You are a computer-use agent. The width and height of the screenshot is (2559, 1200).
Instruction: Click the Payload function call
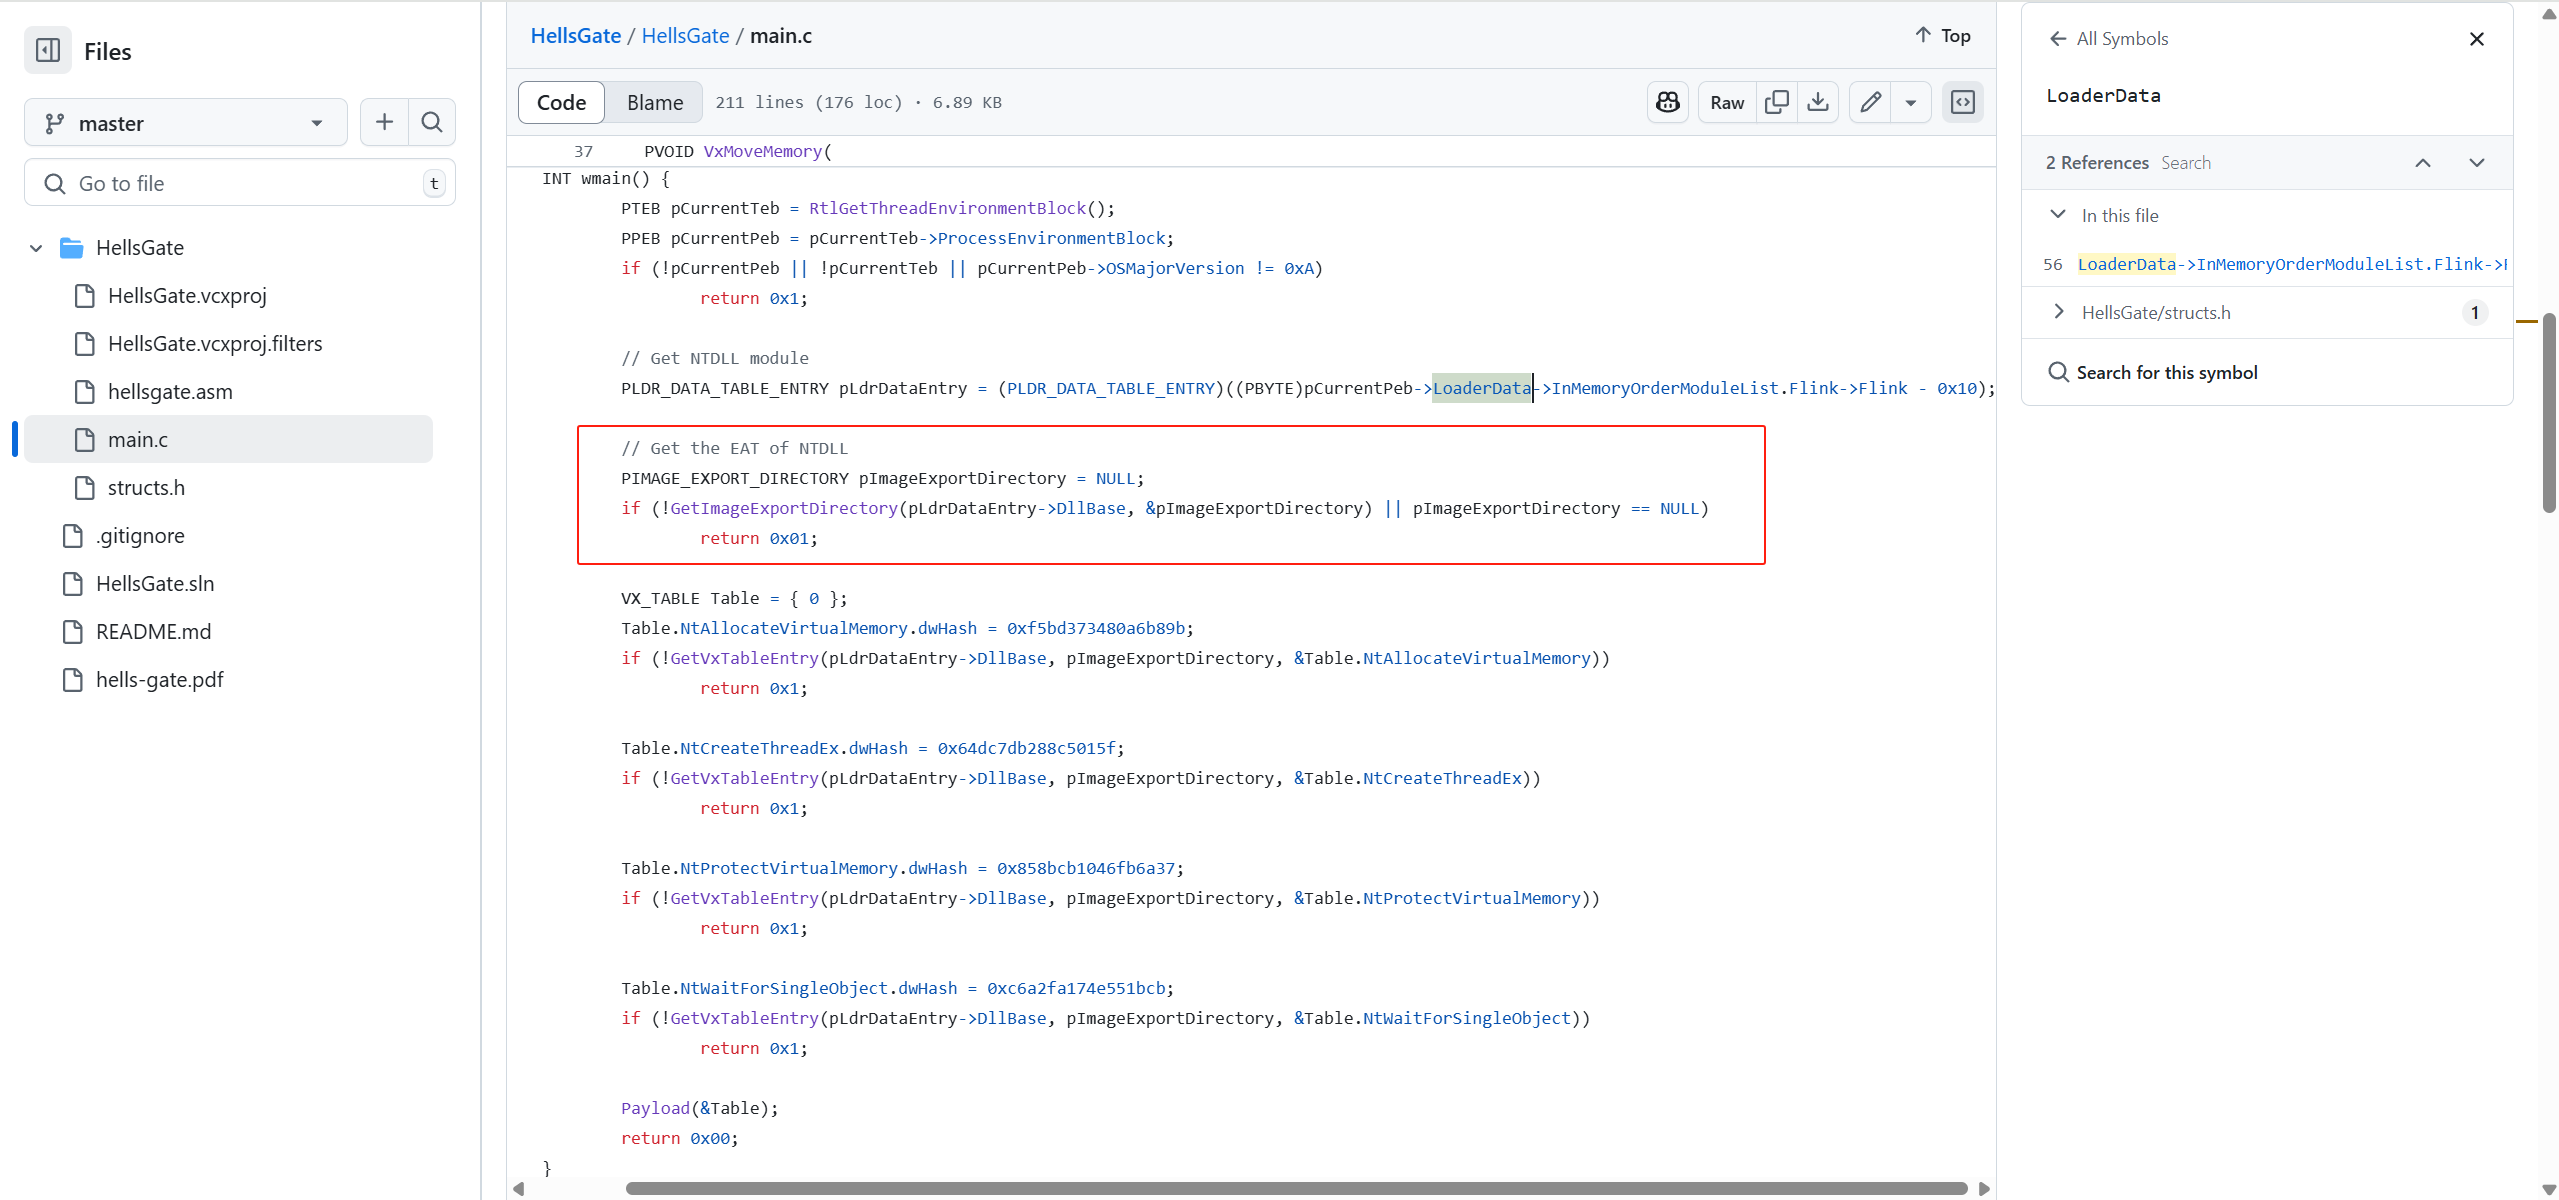coord(655,1108)
